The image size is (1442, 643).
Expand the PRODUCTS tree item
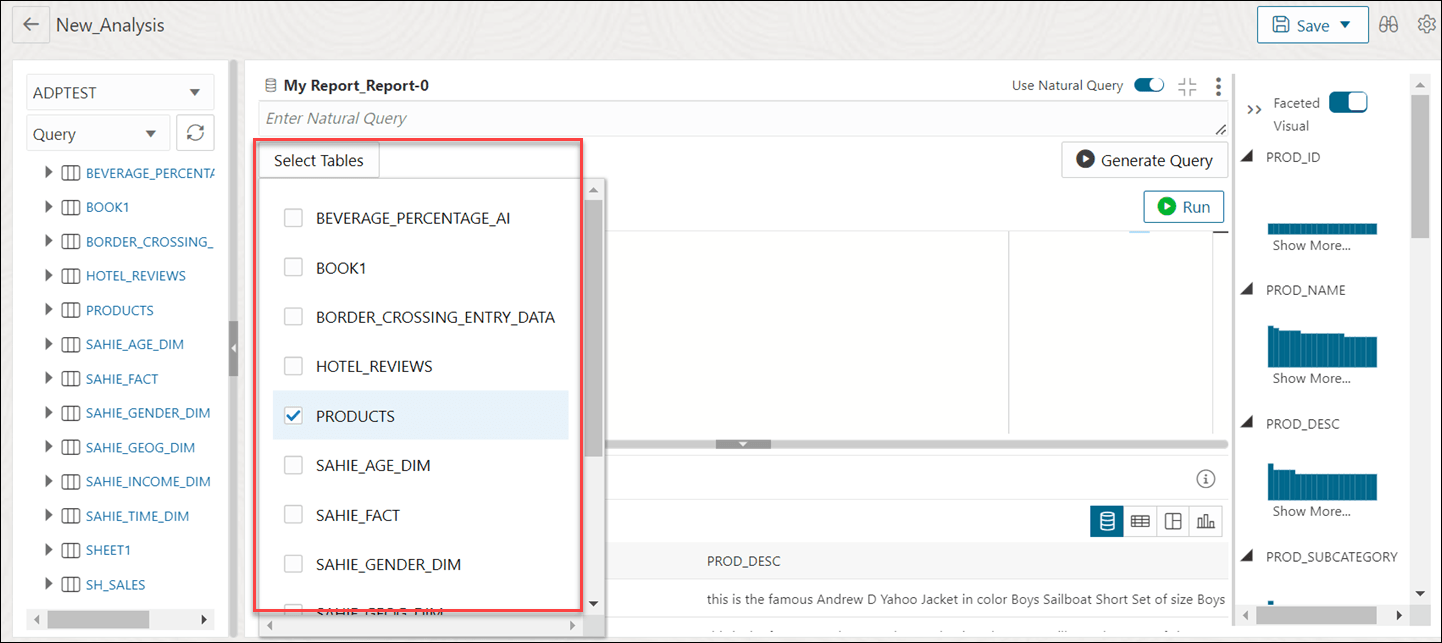click(x=48, y=310)
